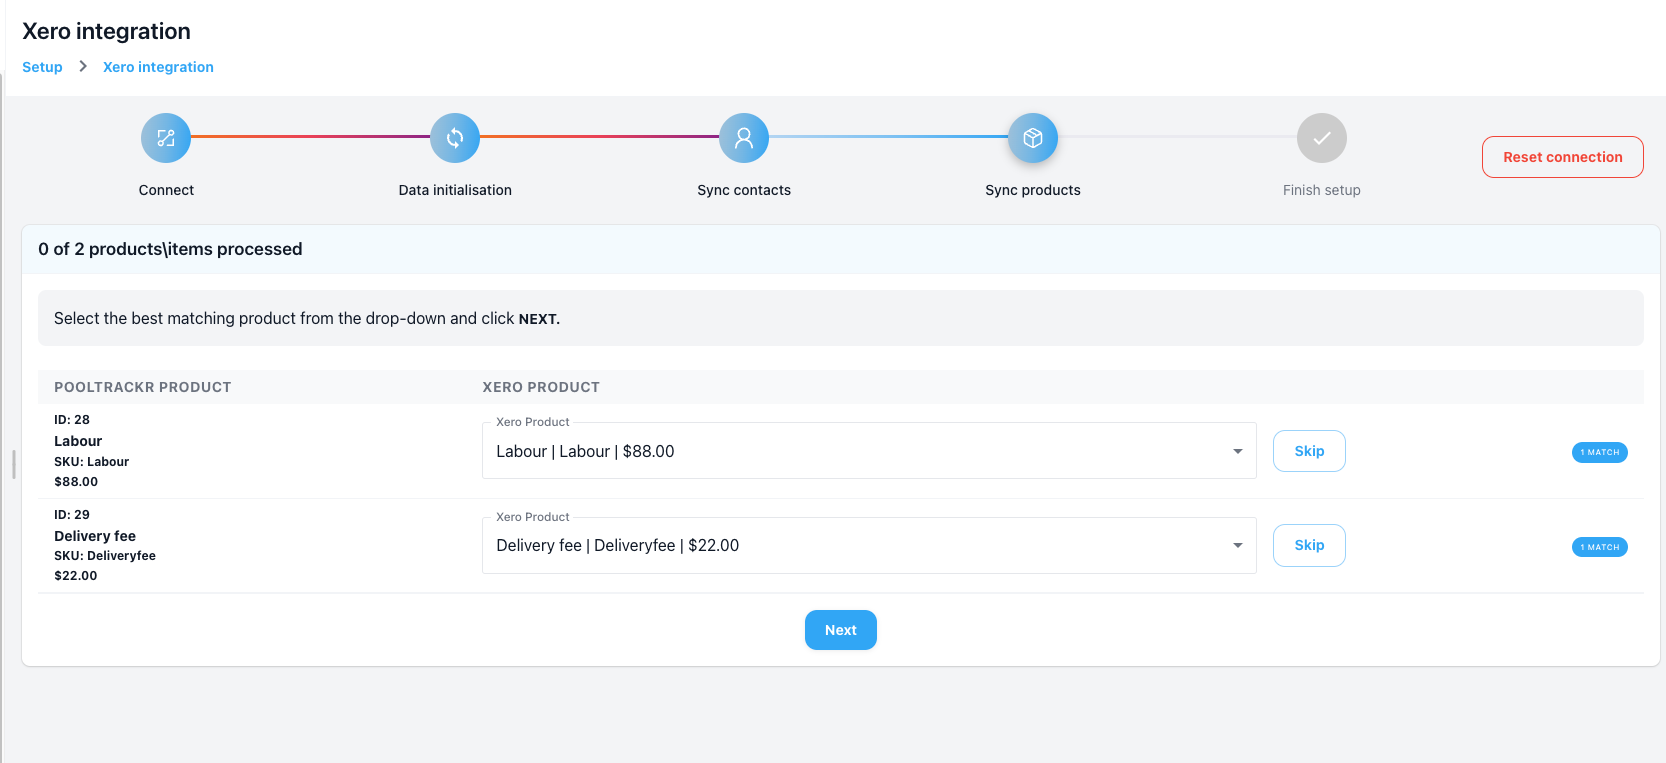This screenshot has height=763, width=1666.
Task: Click the Finish setup checkmark icon
Action: [x=1322, y=138]
